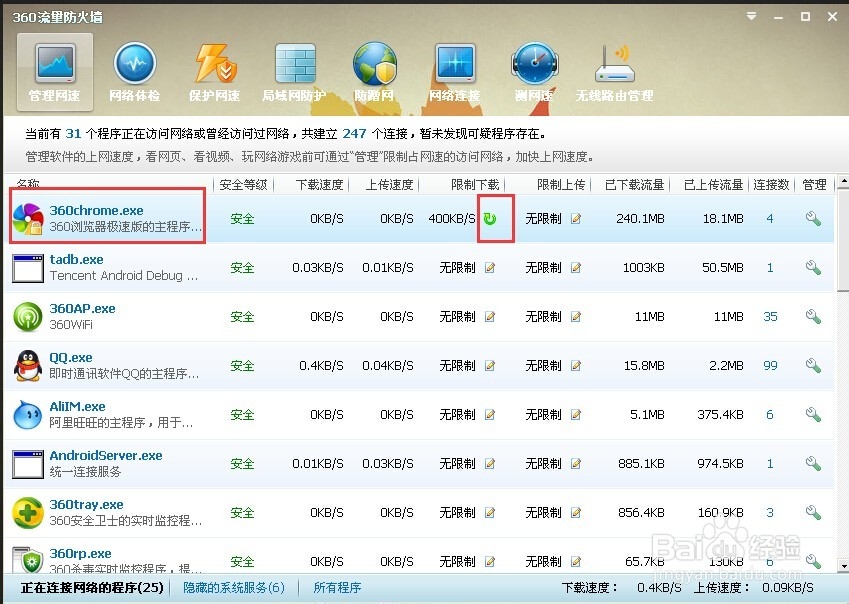
Task: Edit upload limit for 360rp.exe
Action: [x=576, y=561]
